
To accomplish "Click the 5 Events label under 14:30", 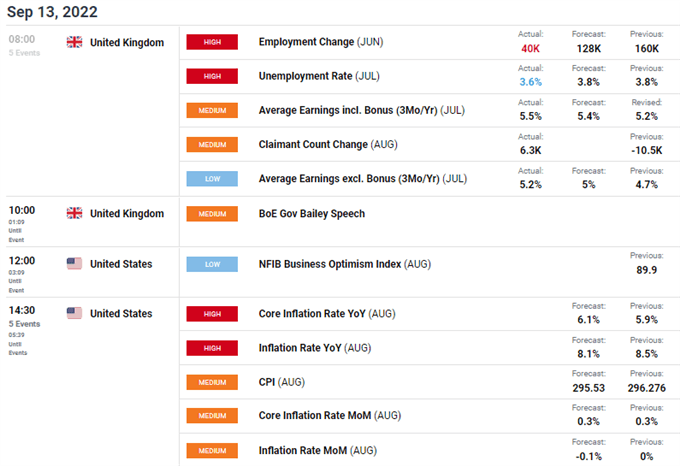I will point(24,324).
